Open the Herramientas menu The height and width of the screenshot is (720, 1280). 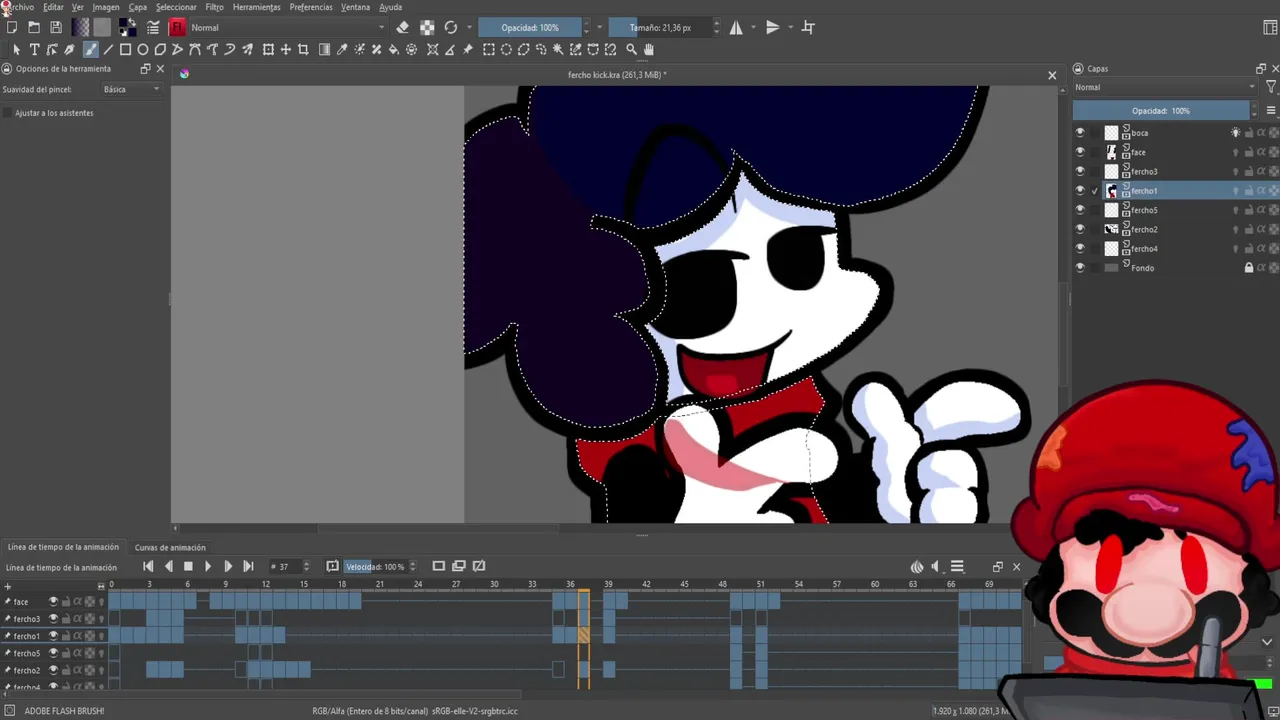(257, 7)
